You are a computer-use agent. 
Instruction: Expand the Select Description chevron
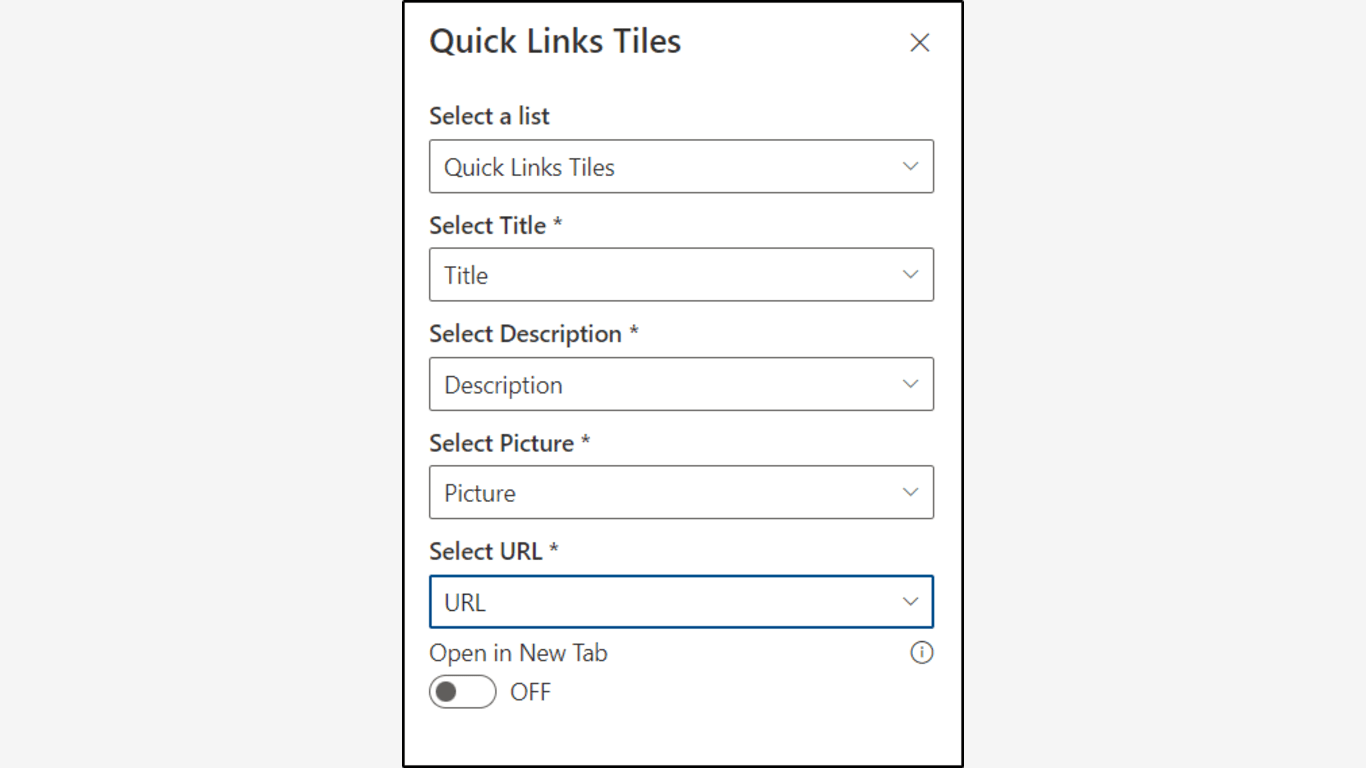tap(910, 384)
